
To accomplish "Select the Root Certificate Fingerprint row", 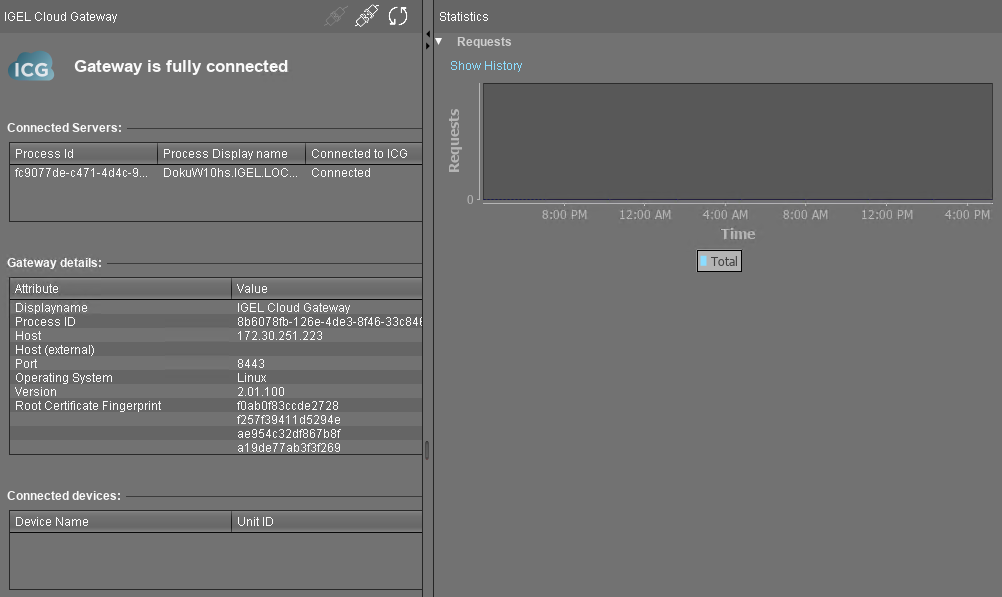I will point(120,406).
